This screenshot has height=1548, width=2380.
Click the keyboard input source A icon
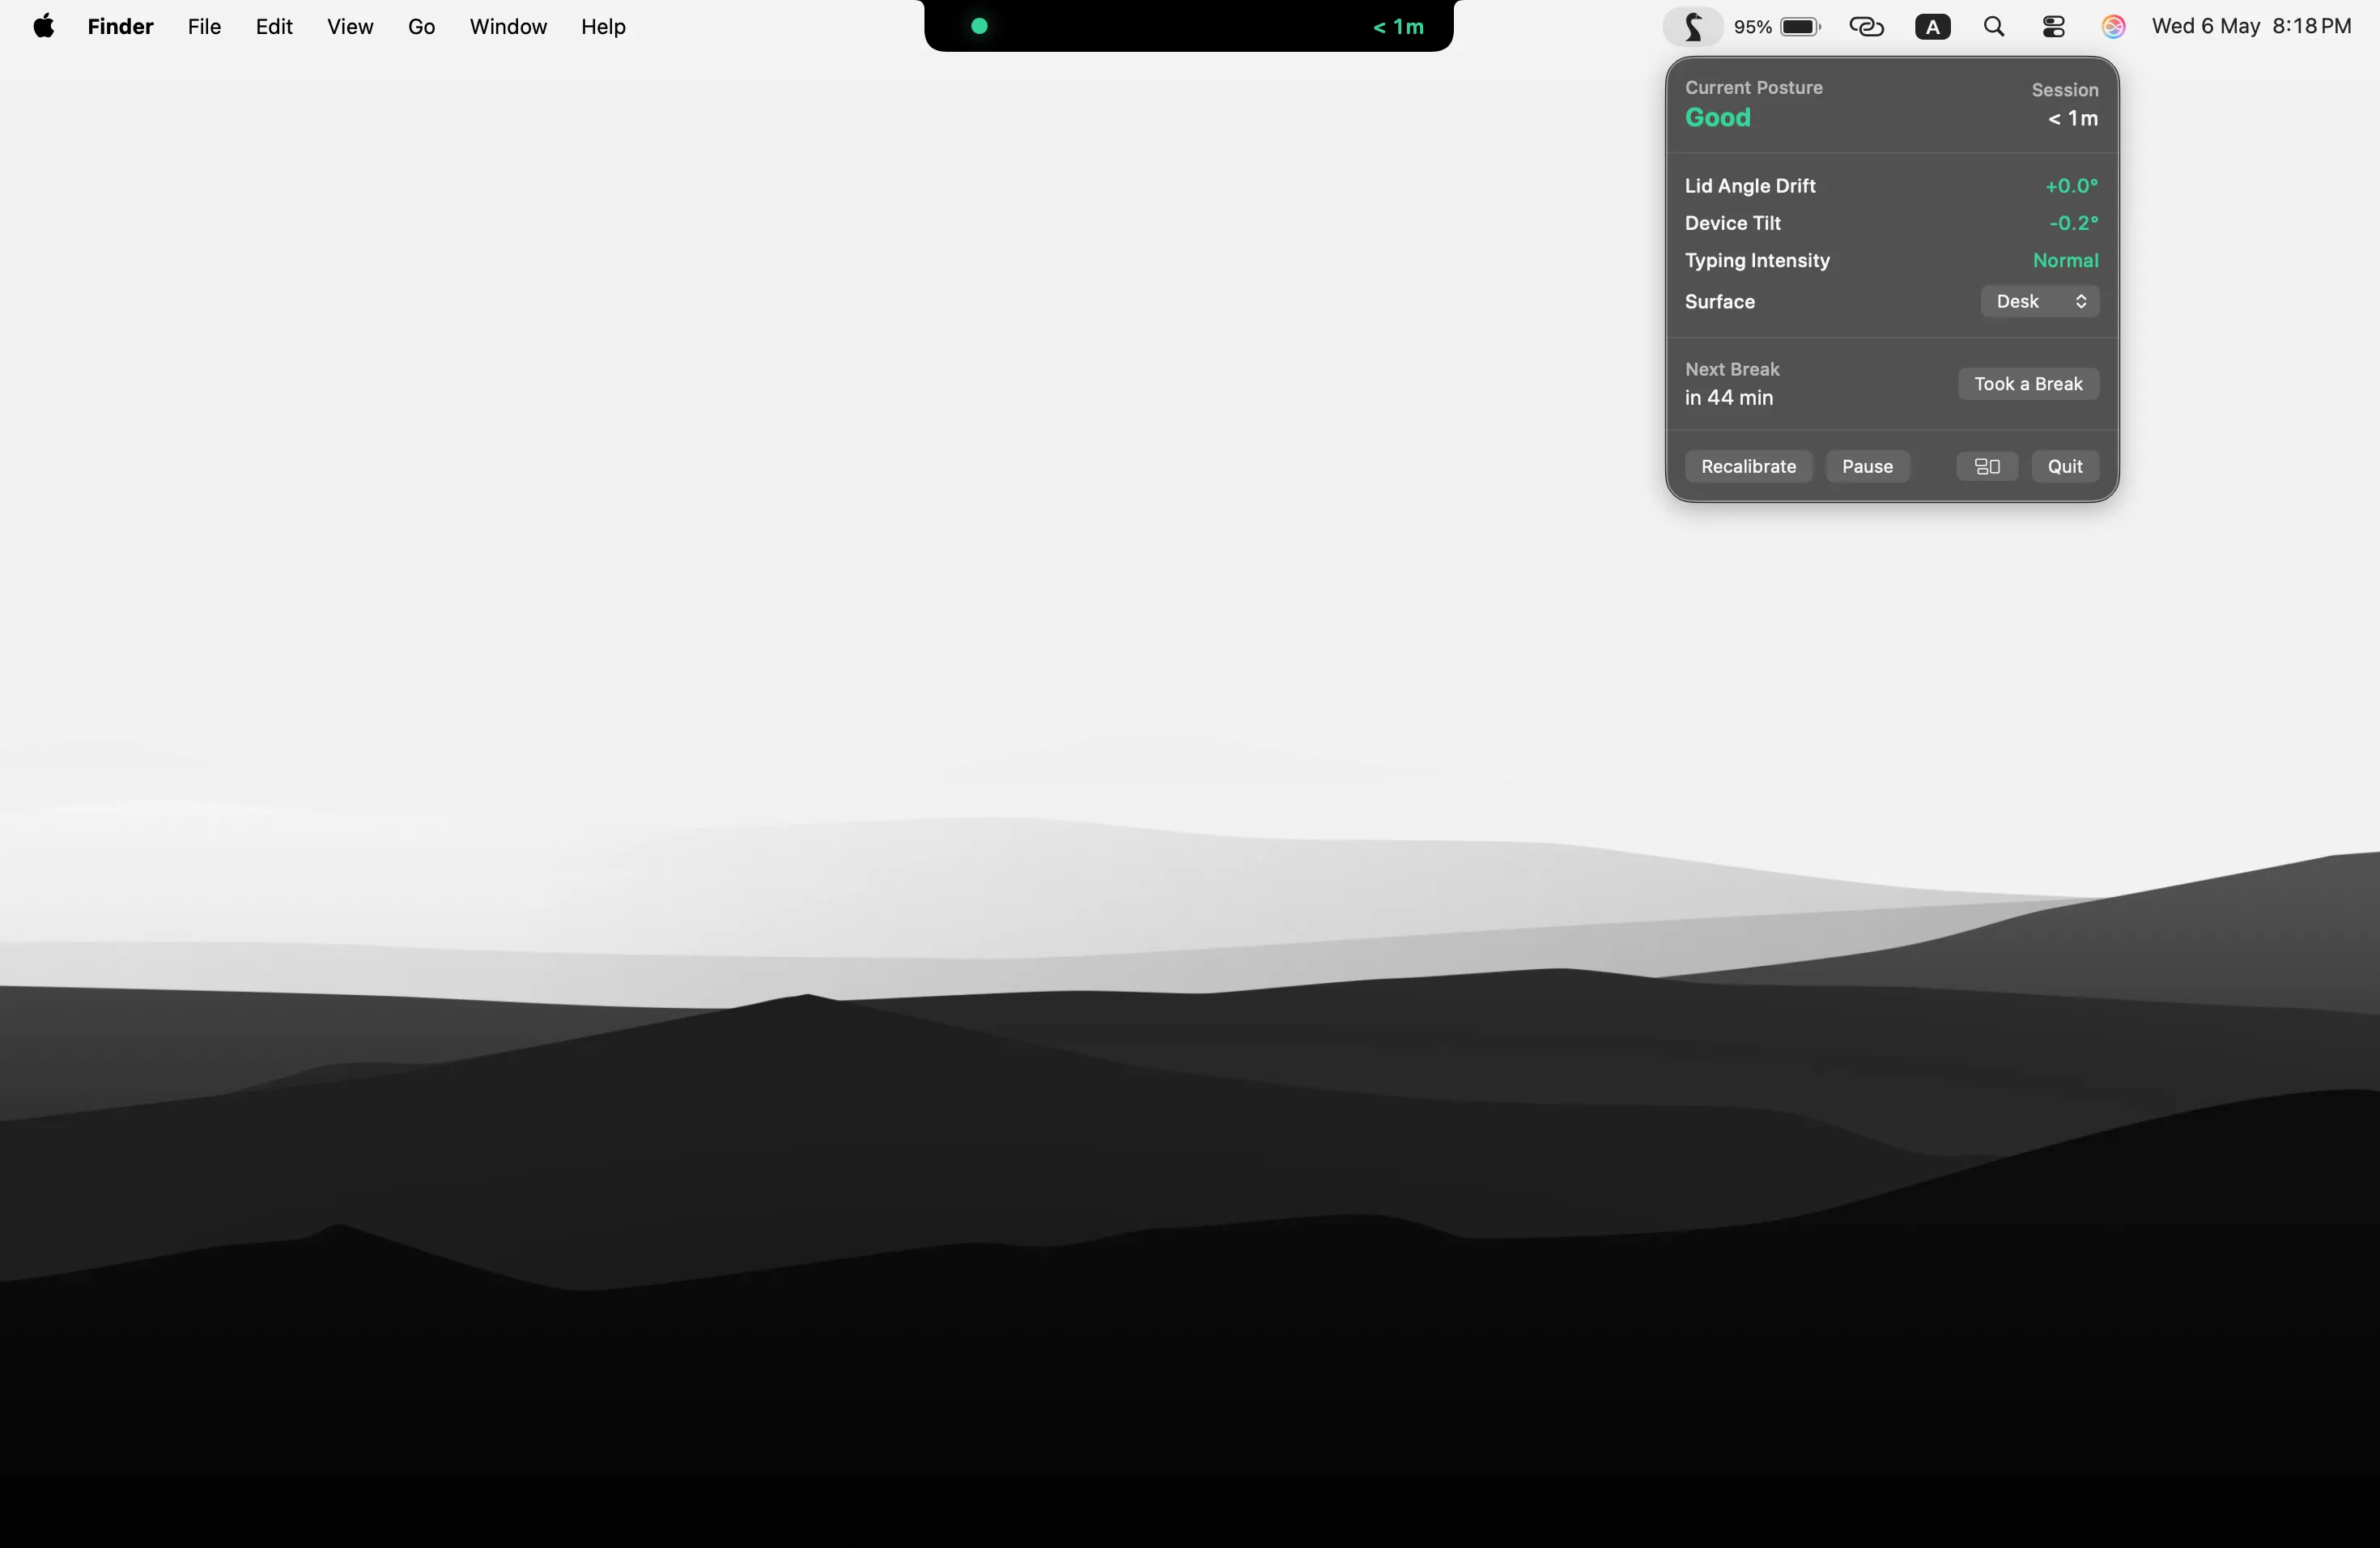(x=1932, y=27)
